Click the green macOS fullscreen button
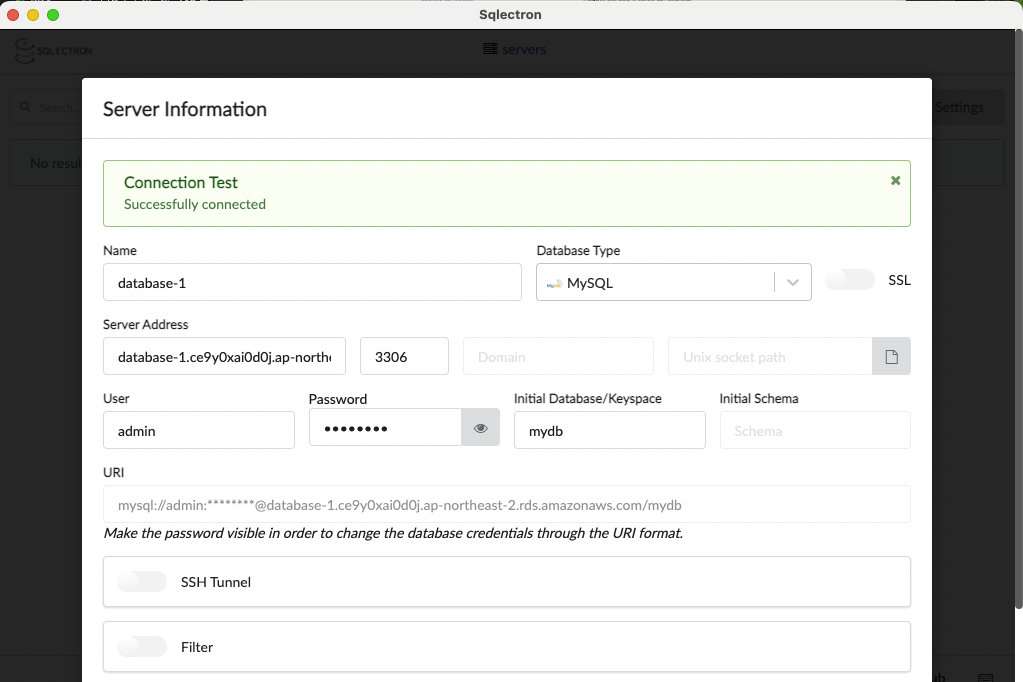 [x=53, y=15]
